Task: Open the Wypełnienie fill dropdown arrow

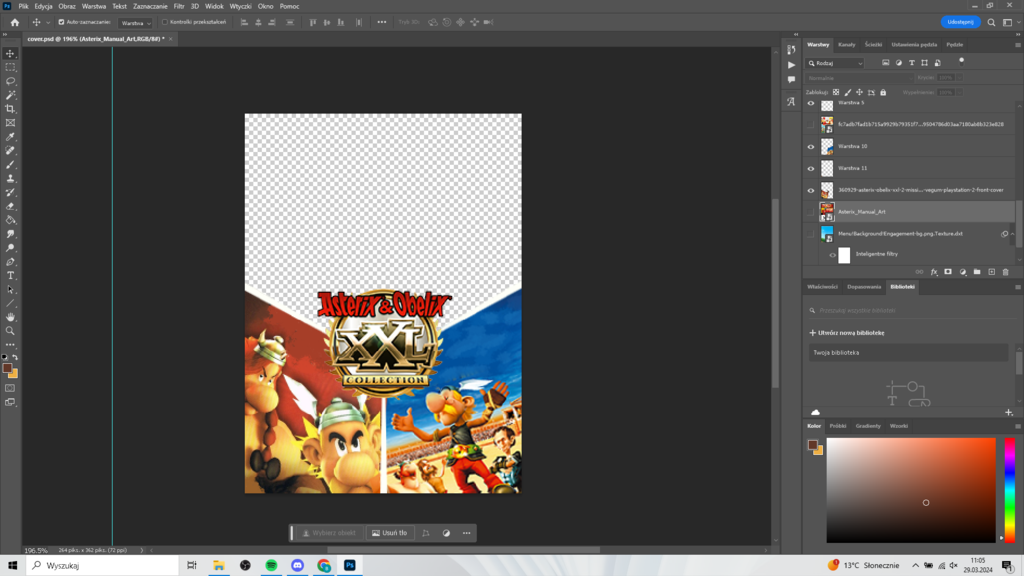Action: (x=959, y=93)
